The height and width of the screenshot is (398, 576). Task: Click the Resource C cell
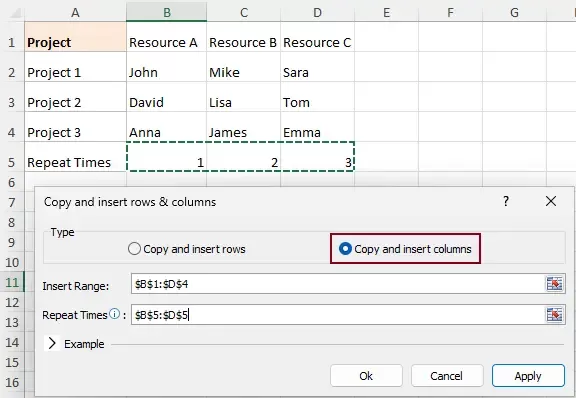[317, 37]
